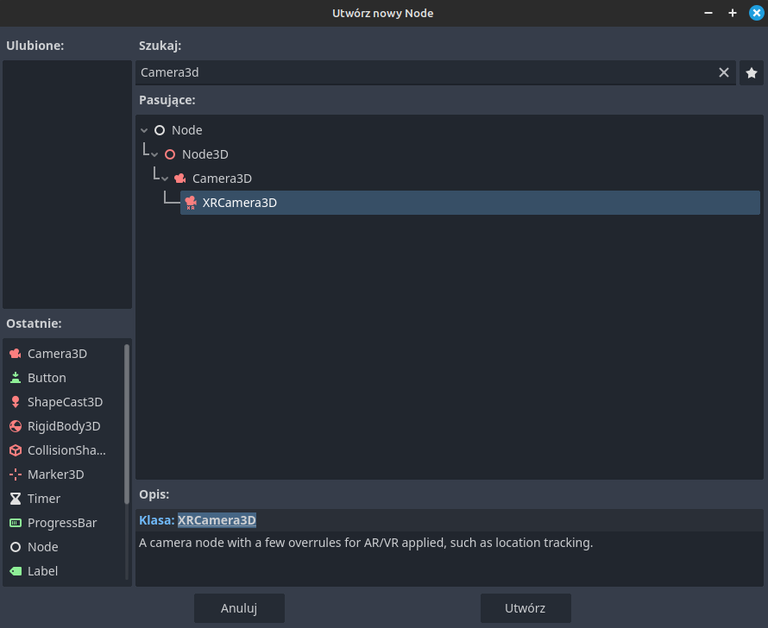768x628 pixels.
Task: Focus the Szukaj search field
Action: 426,72
